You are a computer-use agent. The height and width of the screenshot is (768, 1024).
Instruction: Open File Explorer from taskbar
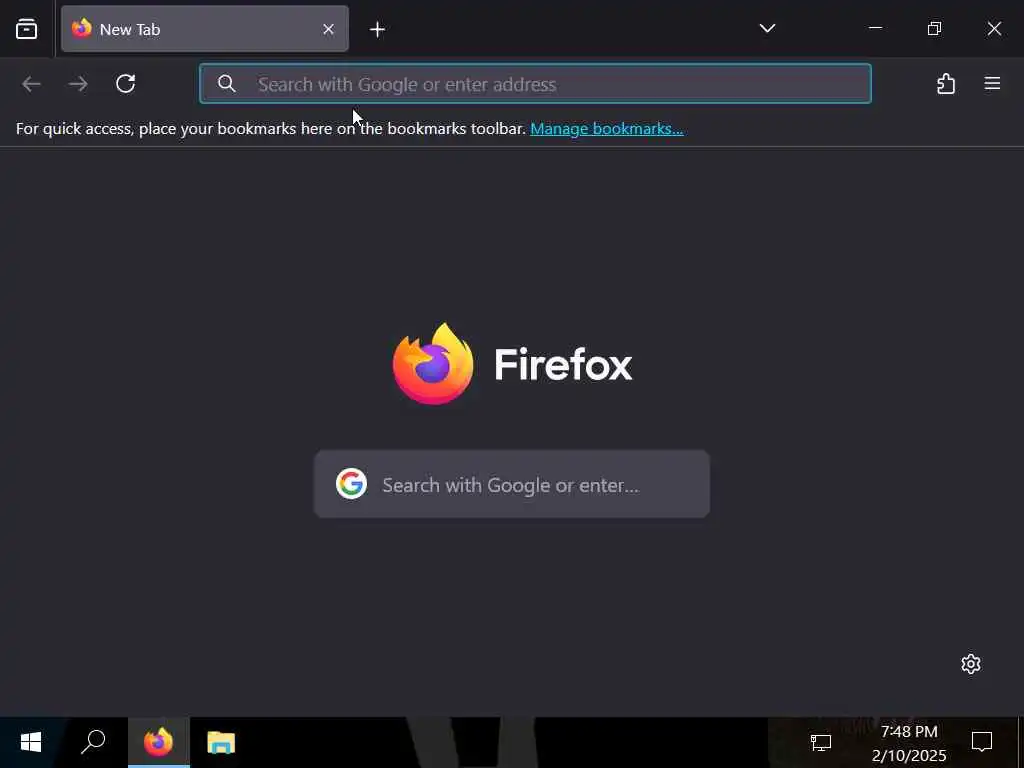221,742
